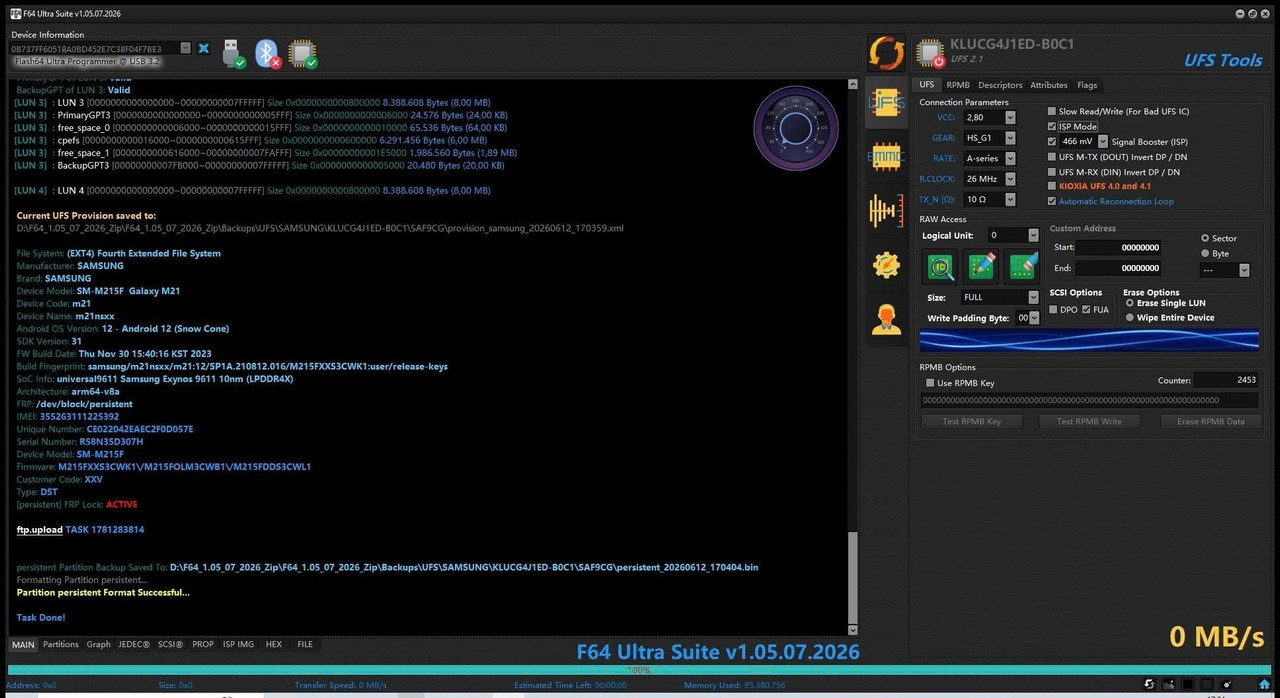This screenshot has height=698, width=1280.
Task: Click the orange refresh/reconnect arrows icon
Action: pyautogui.click(x=886, y=53)
